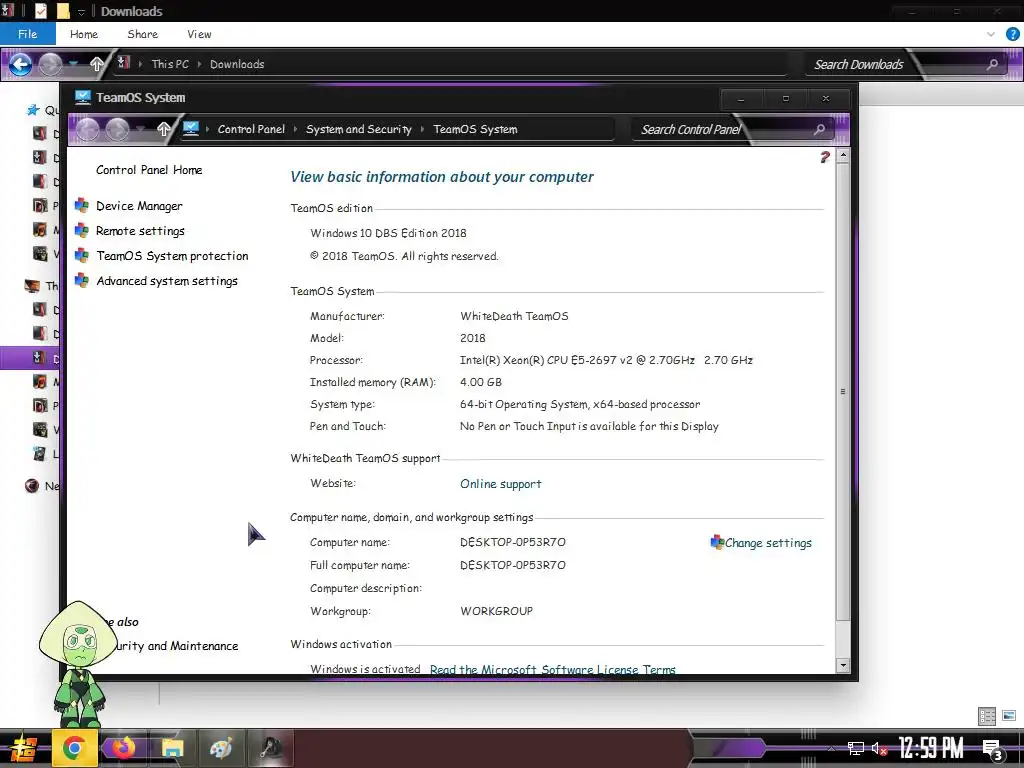1024x768 pixels.
Task: Click the Control Panel search magnifier icon
Action: (x=819, y=129)
